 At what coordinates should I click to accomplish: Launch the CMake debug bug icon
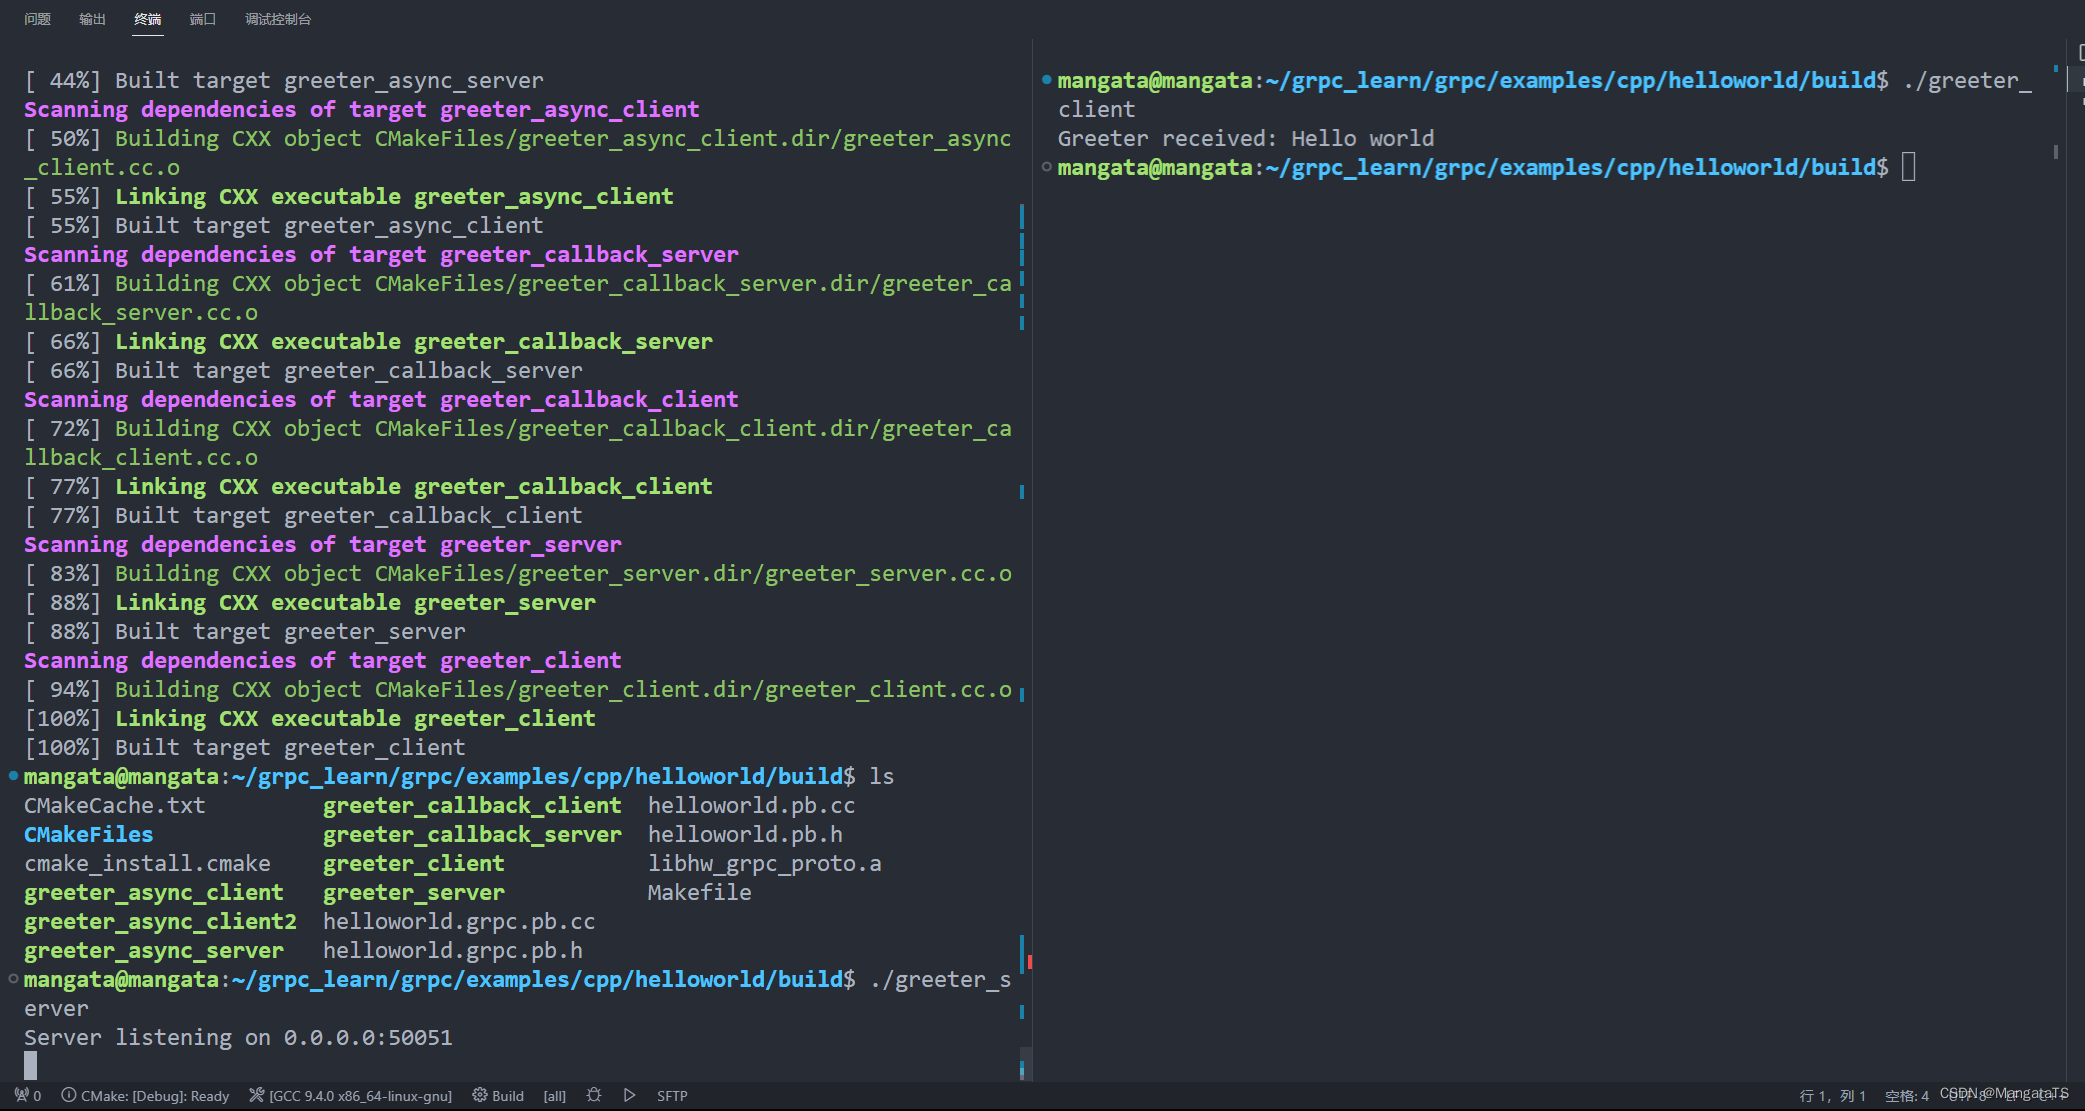point(594,1095)
